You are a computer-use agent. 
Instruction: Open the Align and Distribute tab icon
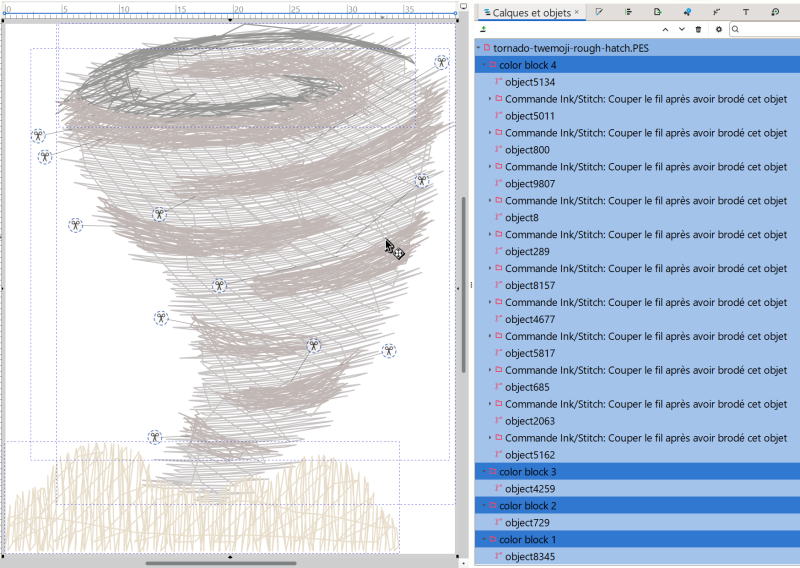tap(628, 12)
